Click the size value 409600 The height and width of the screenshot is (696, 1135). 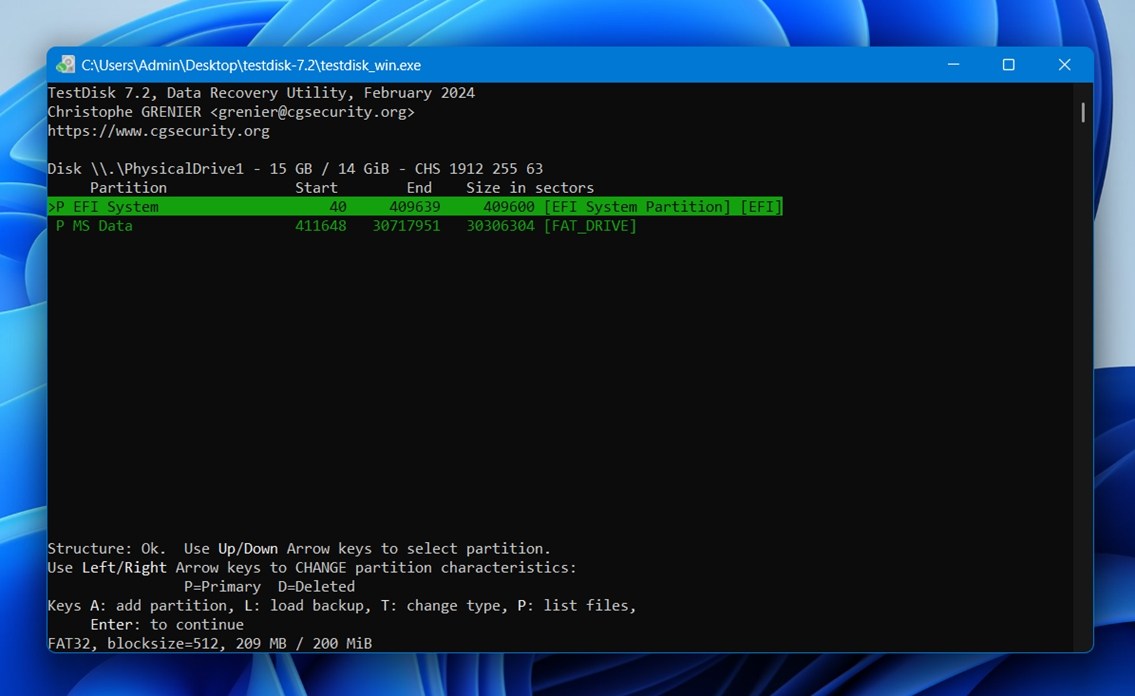coord(509,206)
